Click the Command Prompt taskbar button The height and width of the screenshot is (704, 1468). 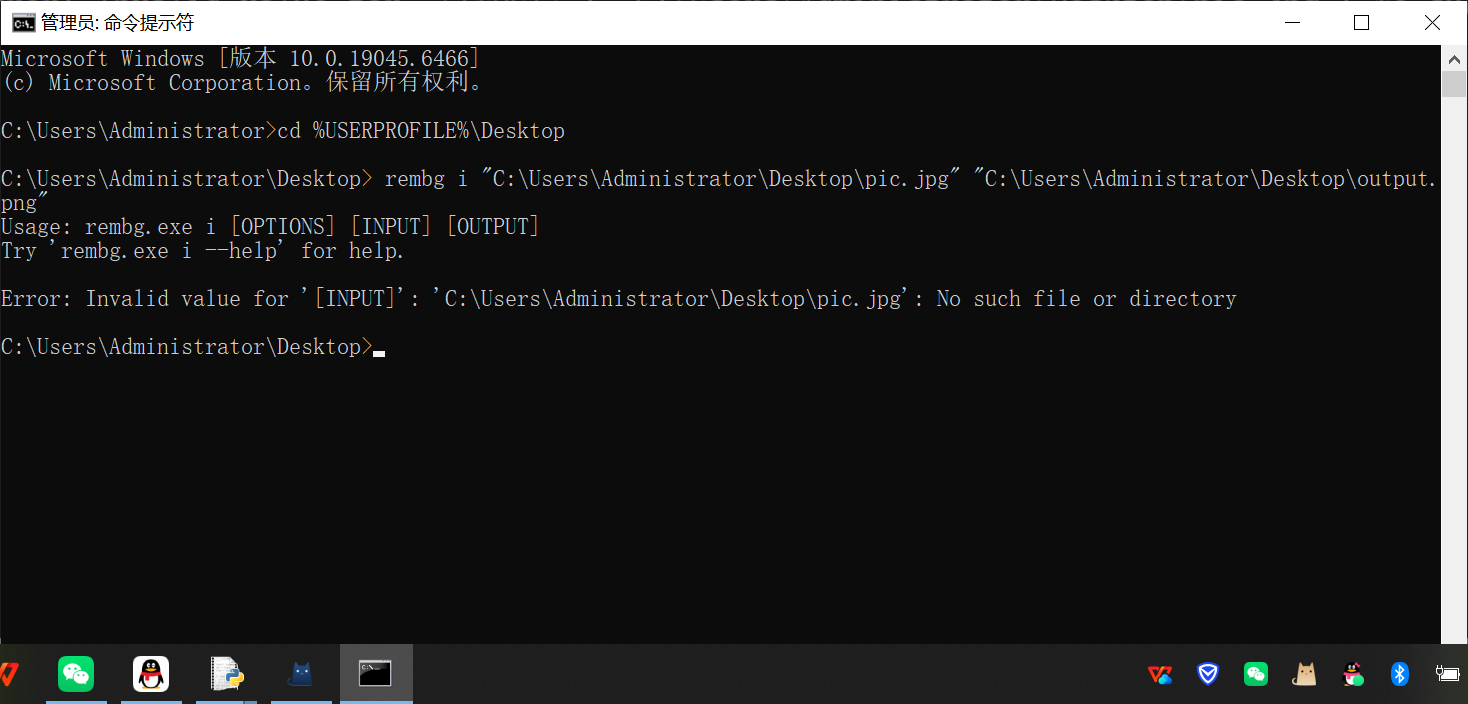pos(376,674)
